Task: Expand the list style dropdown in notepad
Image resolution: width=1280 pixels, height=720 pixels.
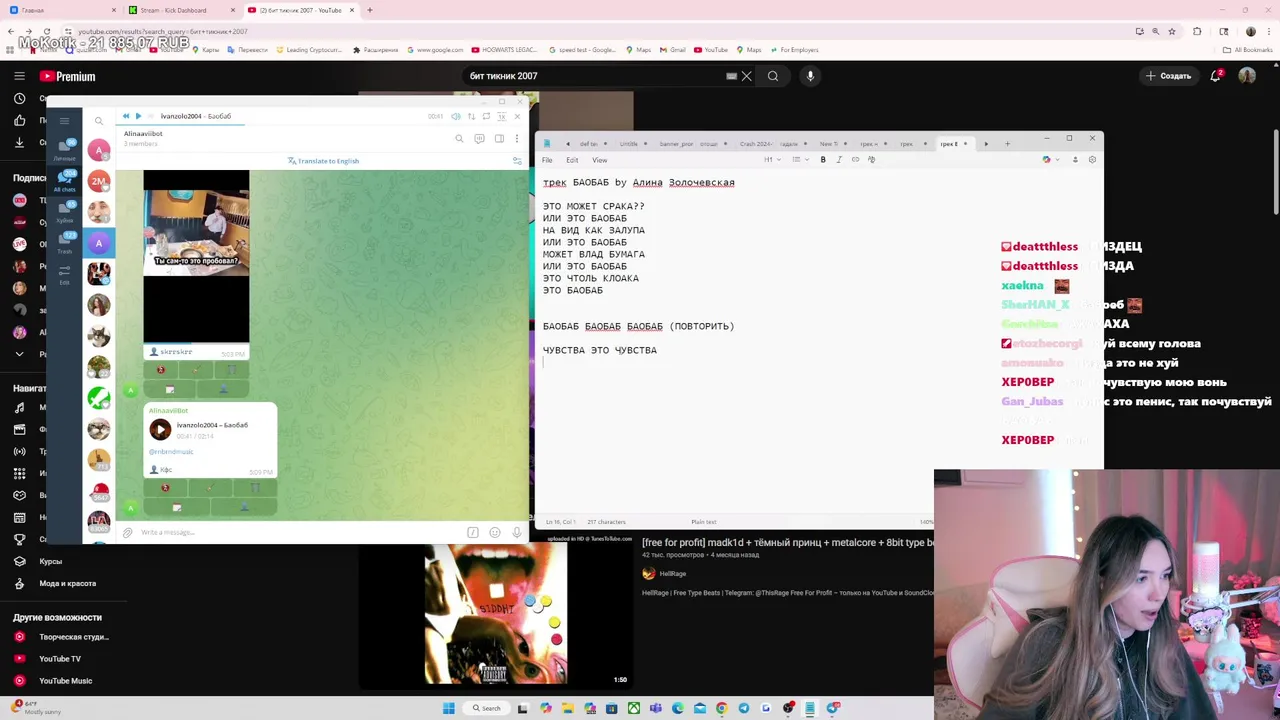Action: tap(800, 160)
